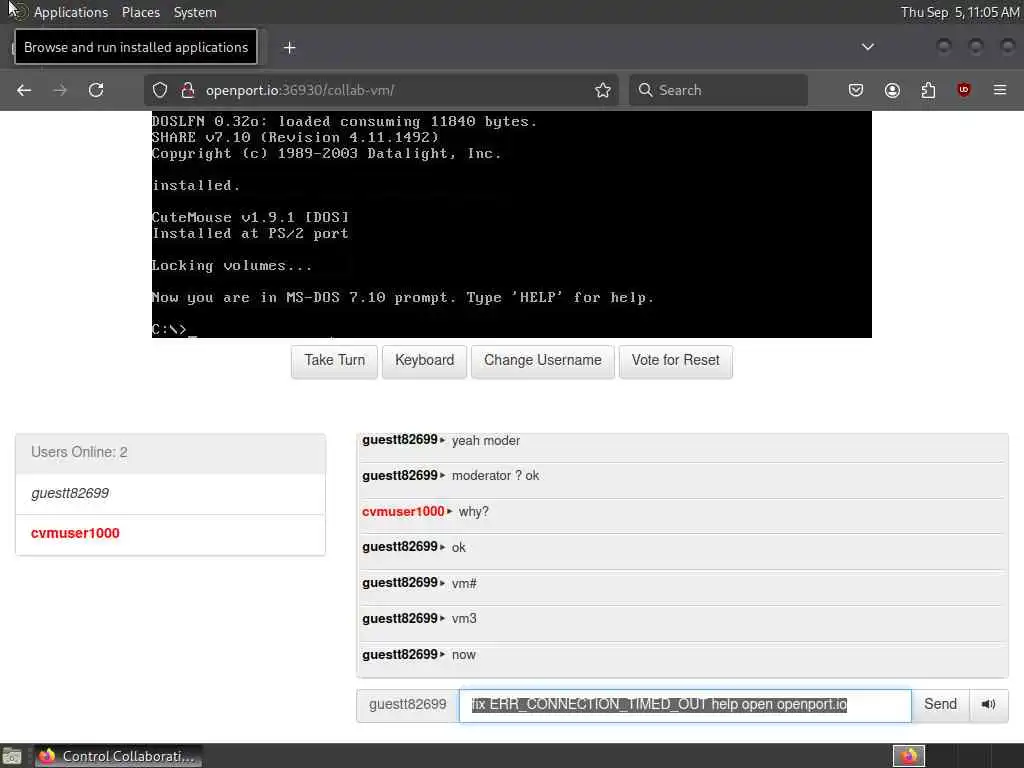Open the tracking protection shield icon

(x=160, y=90)
